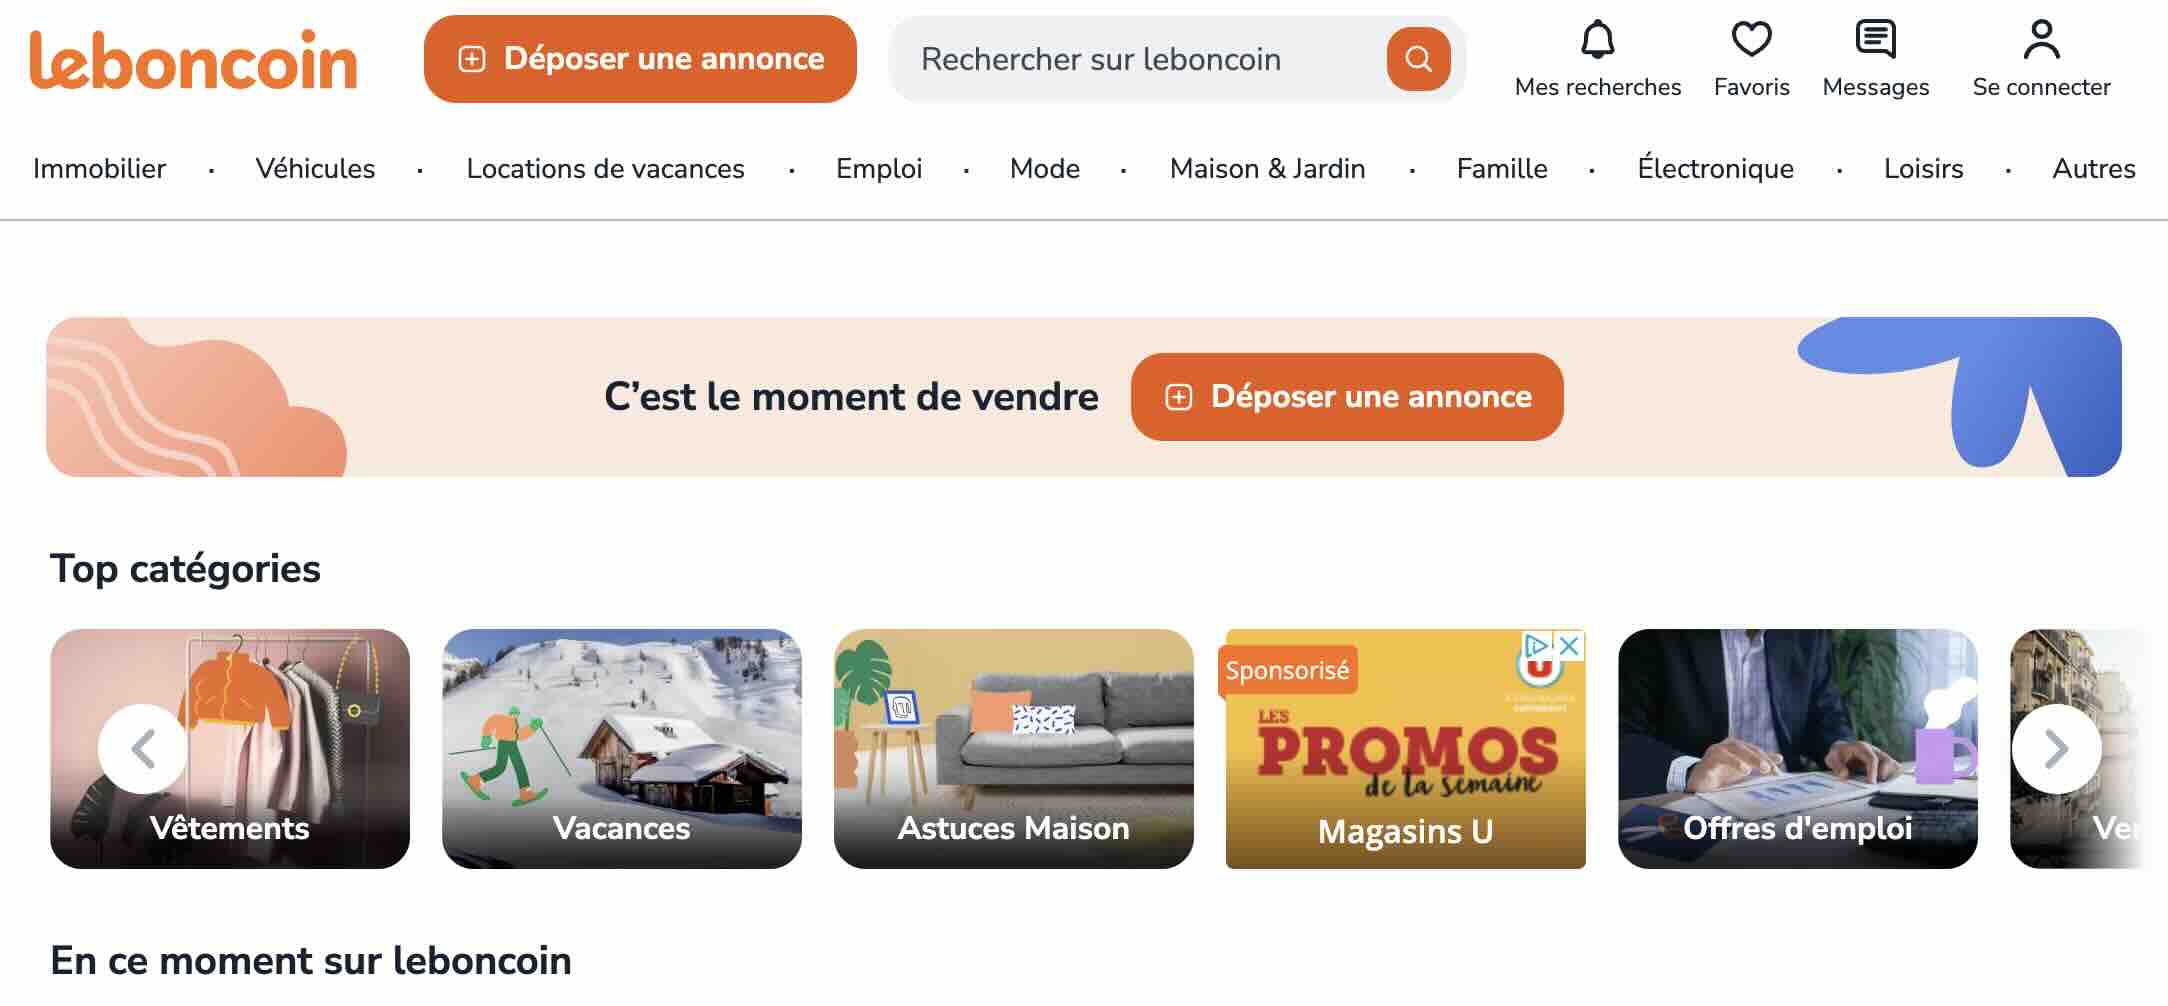Screen dimensions: 2168x1006
Task: Open Favoris heart icon
Action: 1751,40
